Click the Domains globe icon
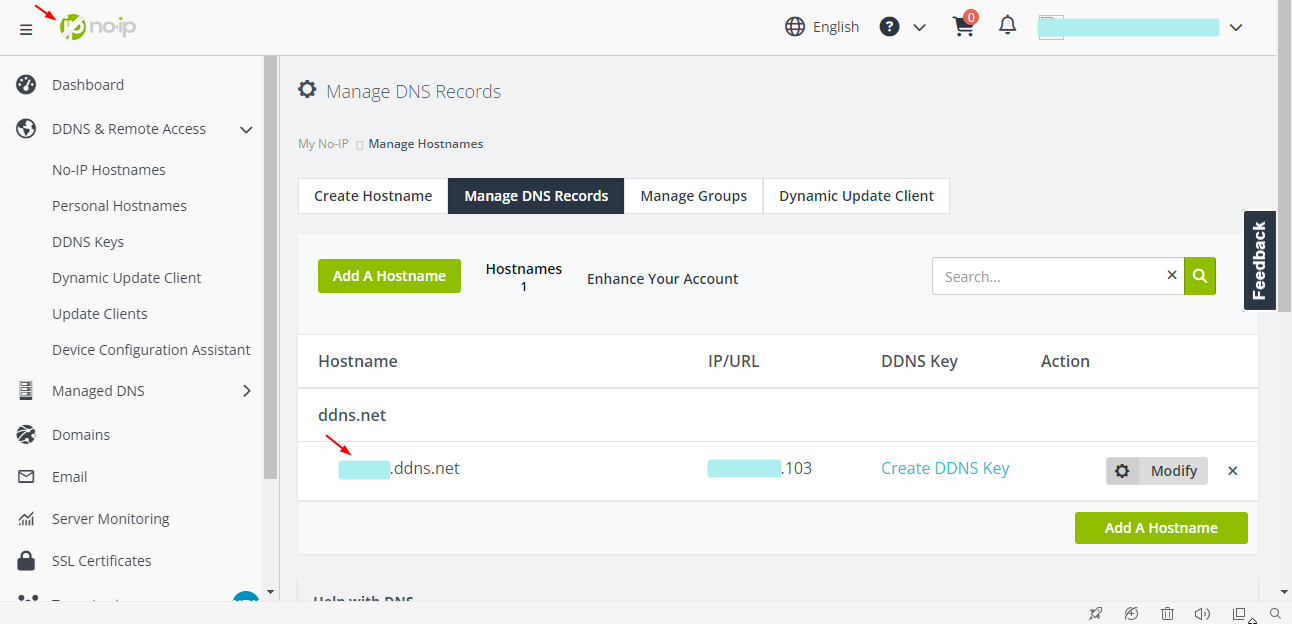Screen dimensions: 1292x624 (x=26, y=435)
